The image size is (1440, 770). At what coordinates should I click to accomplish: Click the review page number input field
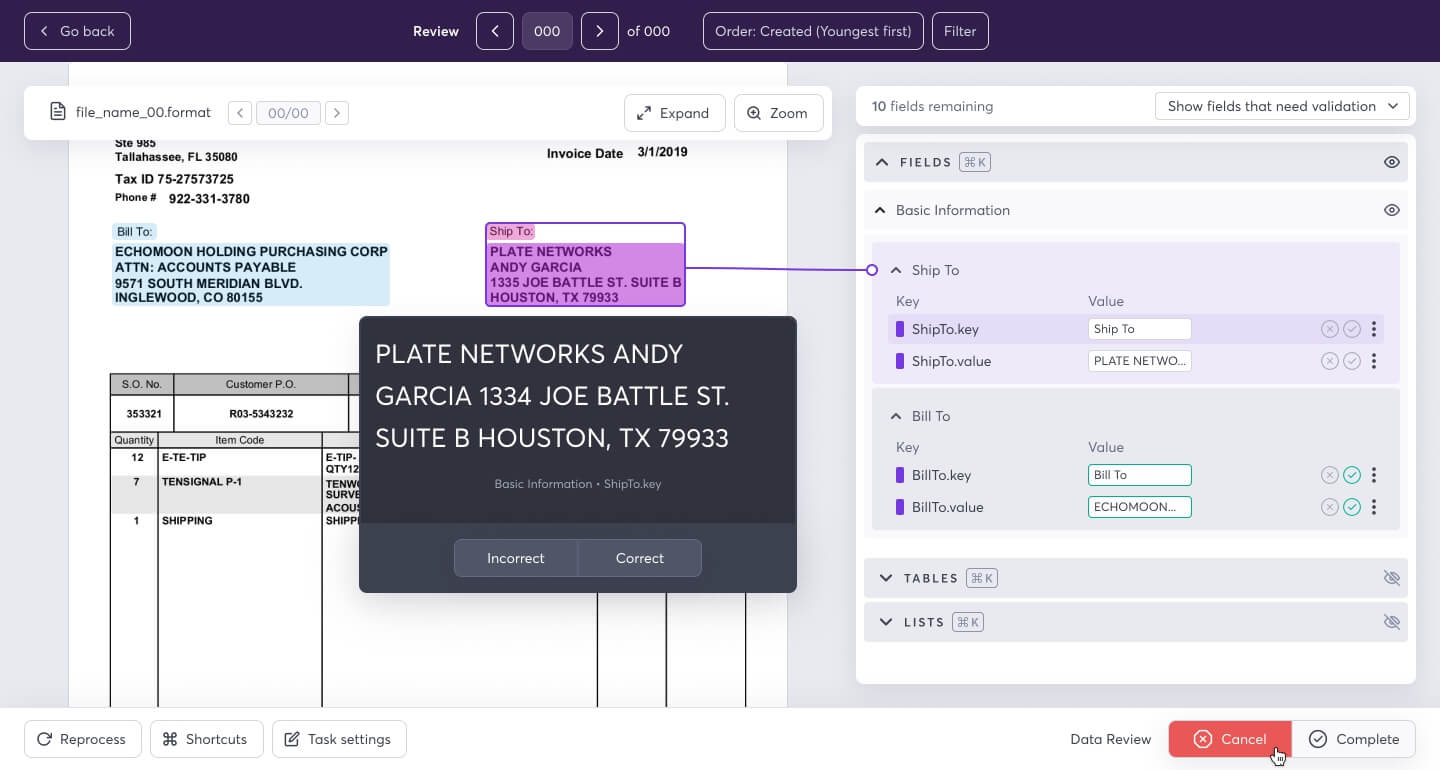click(547, 31)
